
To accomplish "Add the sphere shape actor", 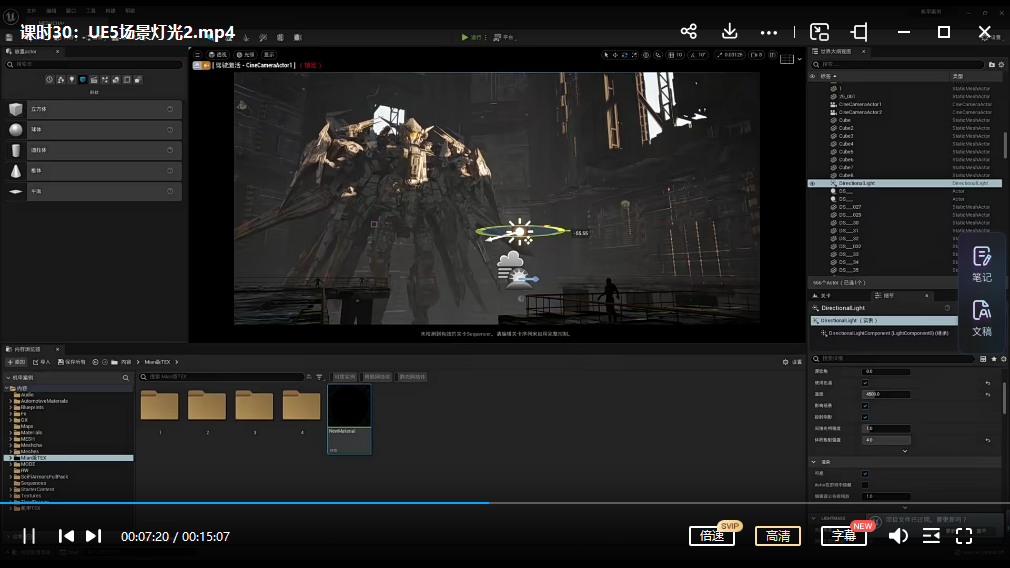I will (94, 130).
